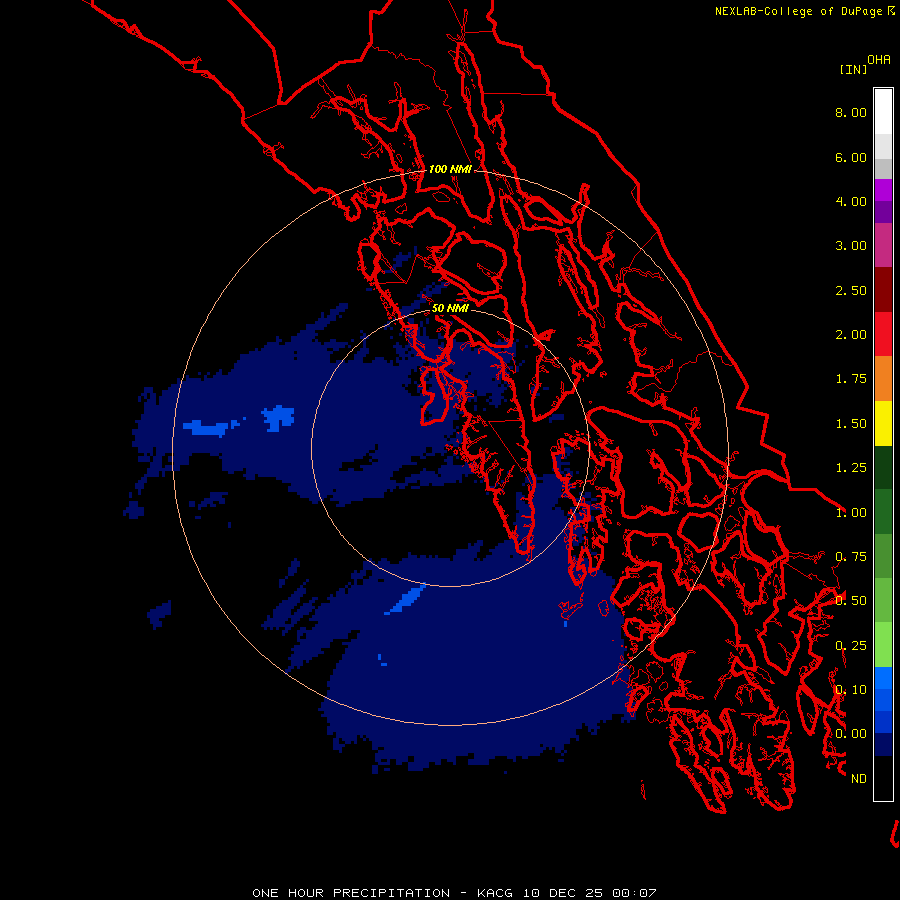Click the 8.00 legend value

point(851,112)
